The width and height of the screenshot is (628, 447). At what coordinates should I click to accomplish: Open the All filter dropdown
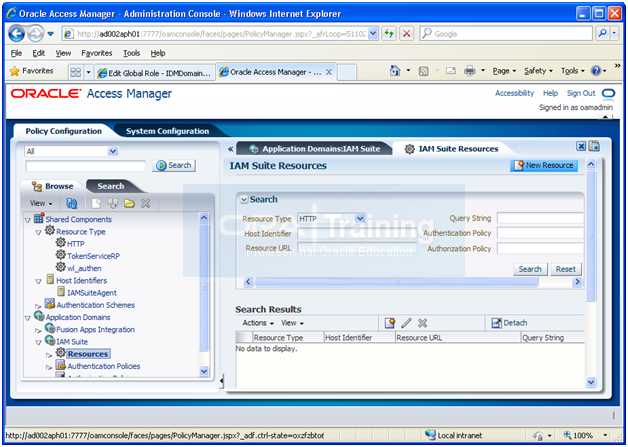pos(113,151)
